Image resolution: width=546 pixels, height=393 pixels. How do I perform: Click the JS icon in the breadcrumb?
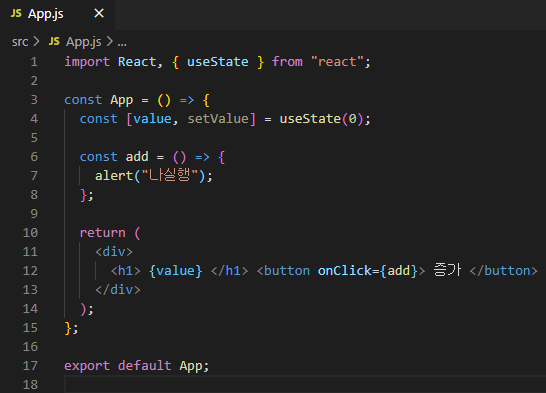(x=54, y=41)
